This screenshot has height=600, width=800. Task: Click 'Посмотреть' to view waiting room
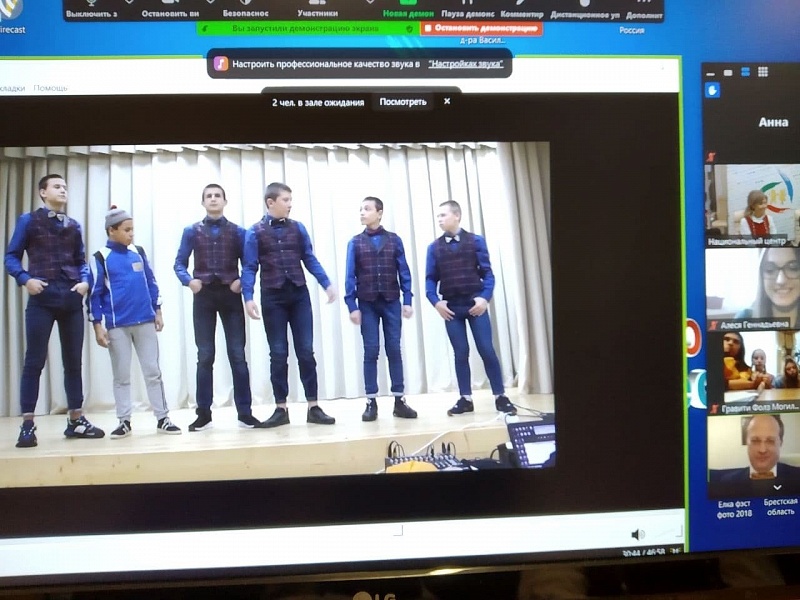click(402, 101)
